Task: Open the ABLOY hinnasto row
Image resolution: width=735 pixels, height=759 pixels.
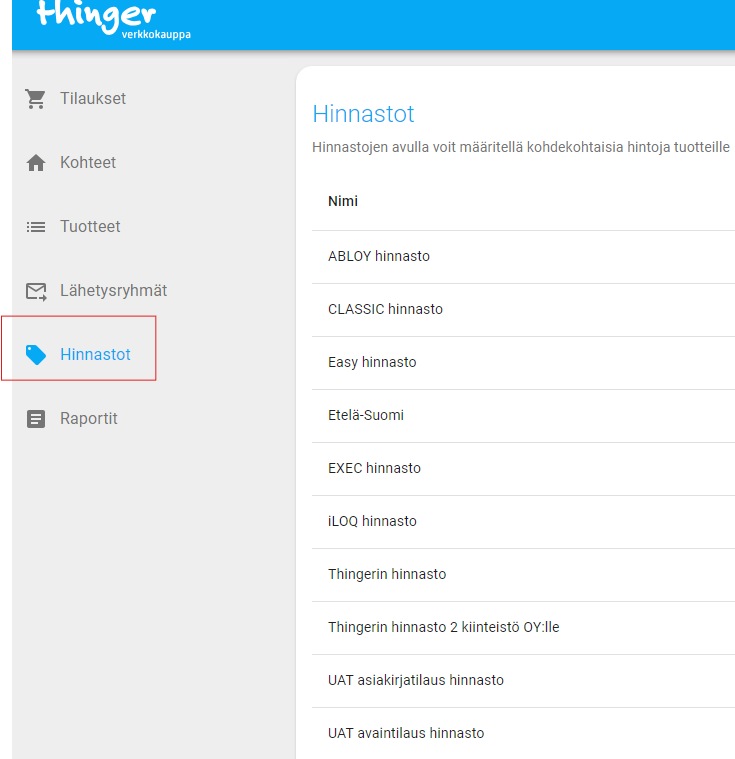Action: point(523,257)
